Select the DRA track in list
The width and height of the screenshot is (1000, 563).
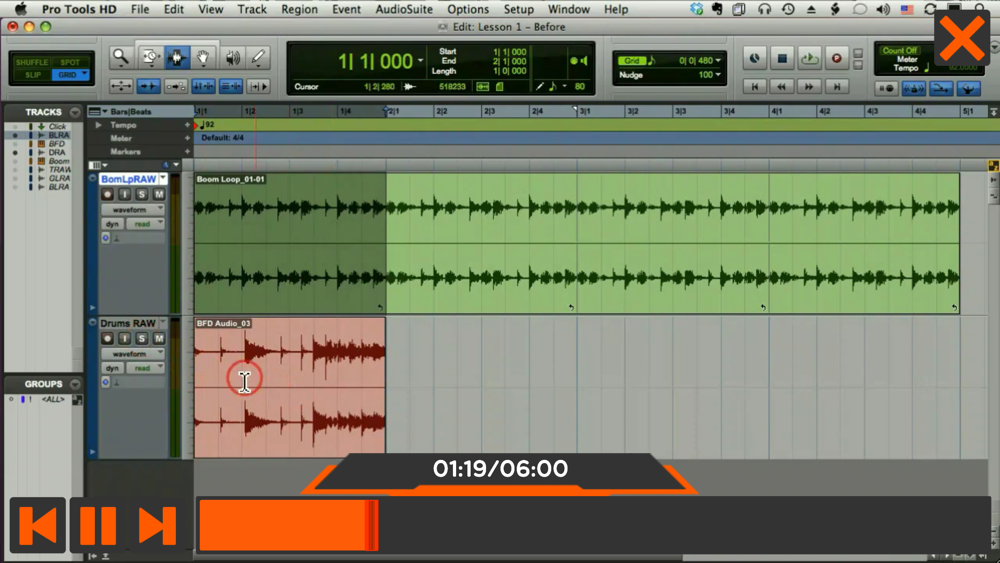56,152
